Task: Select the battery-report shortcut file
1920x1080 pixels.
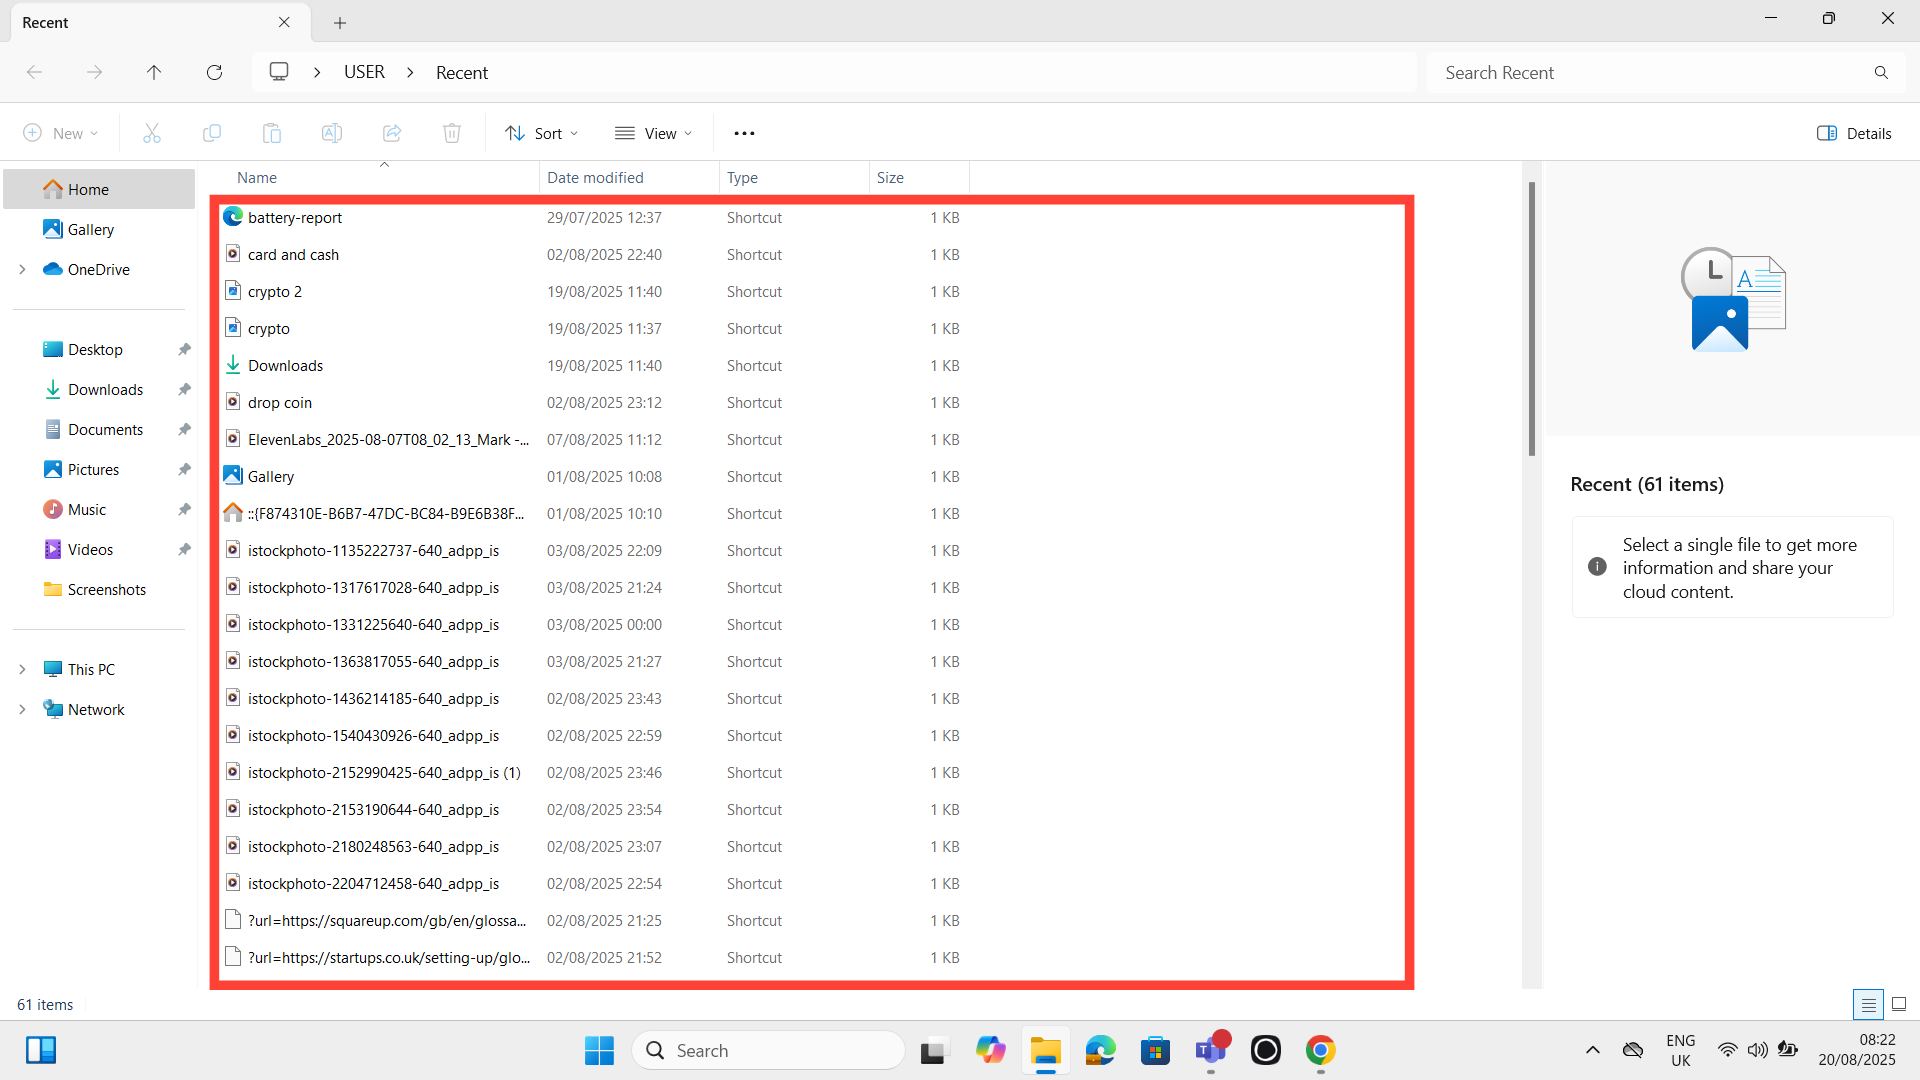Action: point(294,217)
